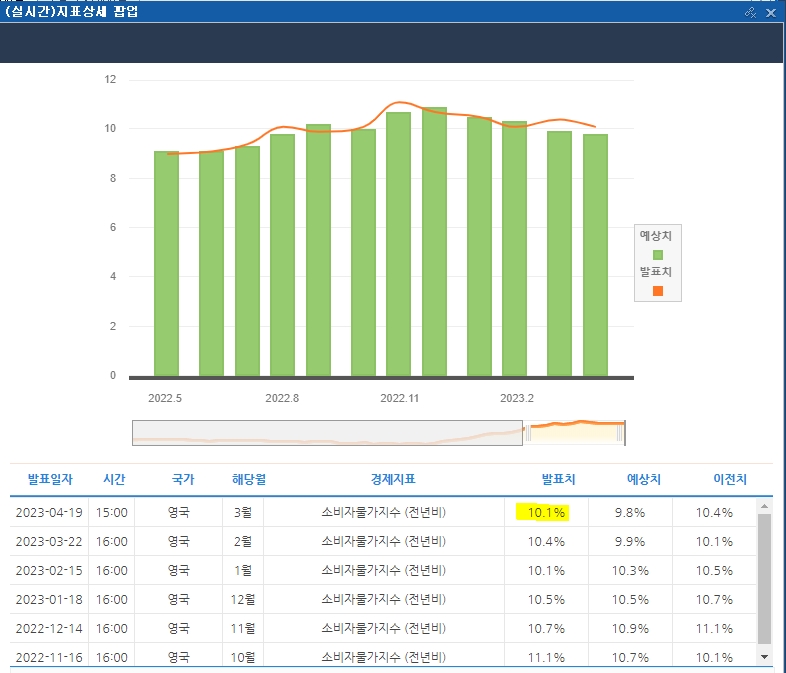Click the 해당월 column header

[x=249, y=479]
